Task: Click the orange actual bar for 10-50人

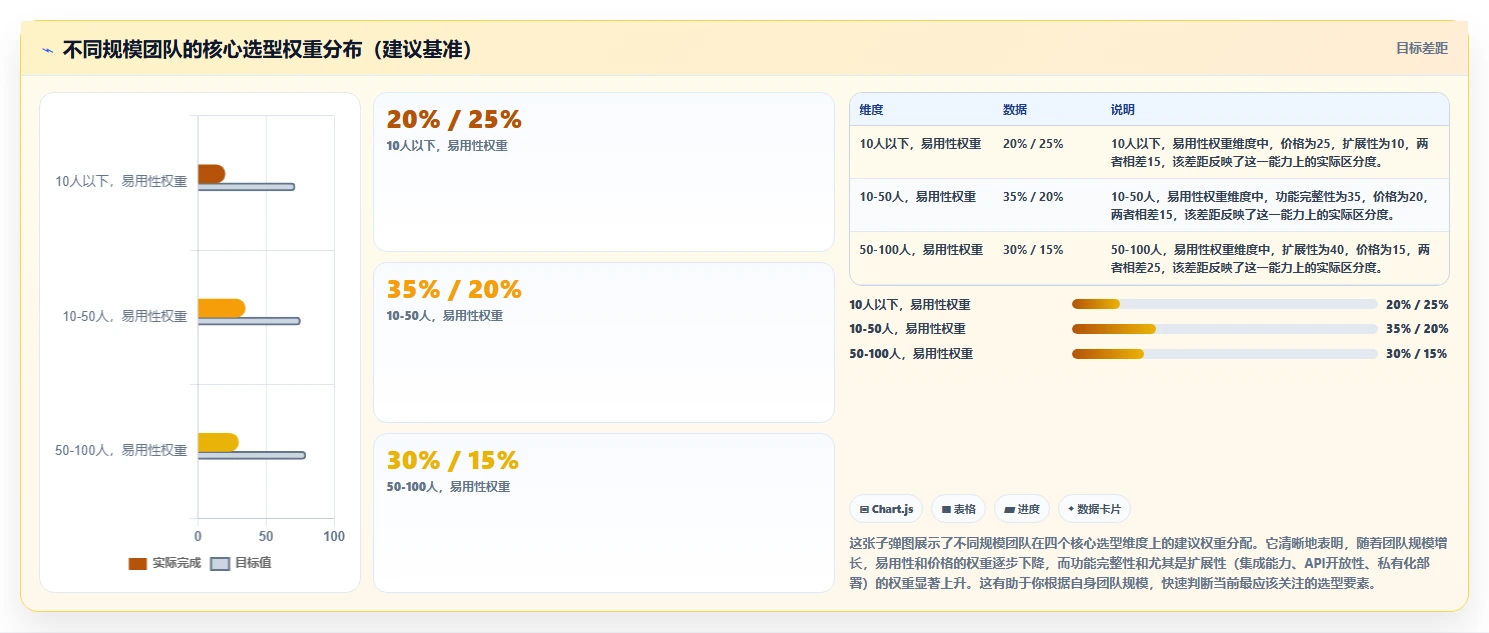Action: point(221,308)
